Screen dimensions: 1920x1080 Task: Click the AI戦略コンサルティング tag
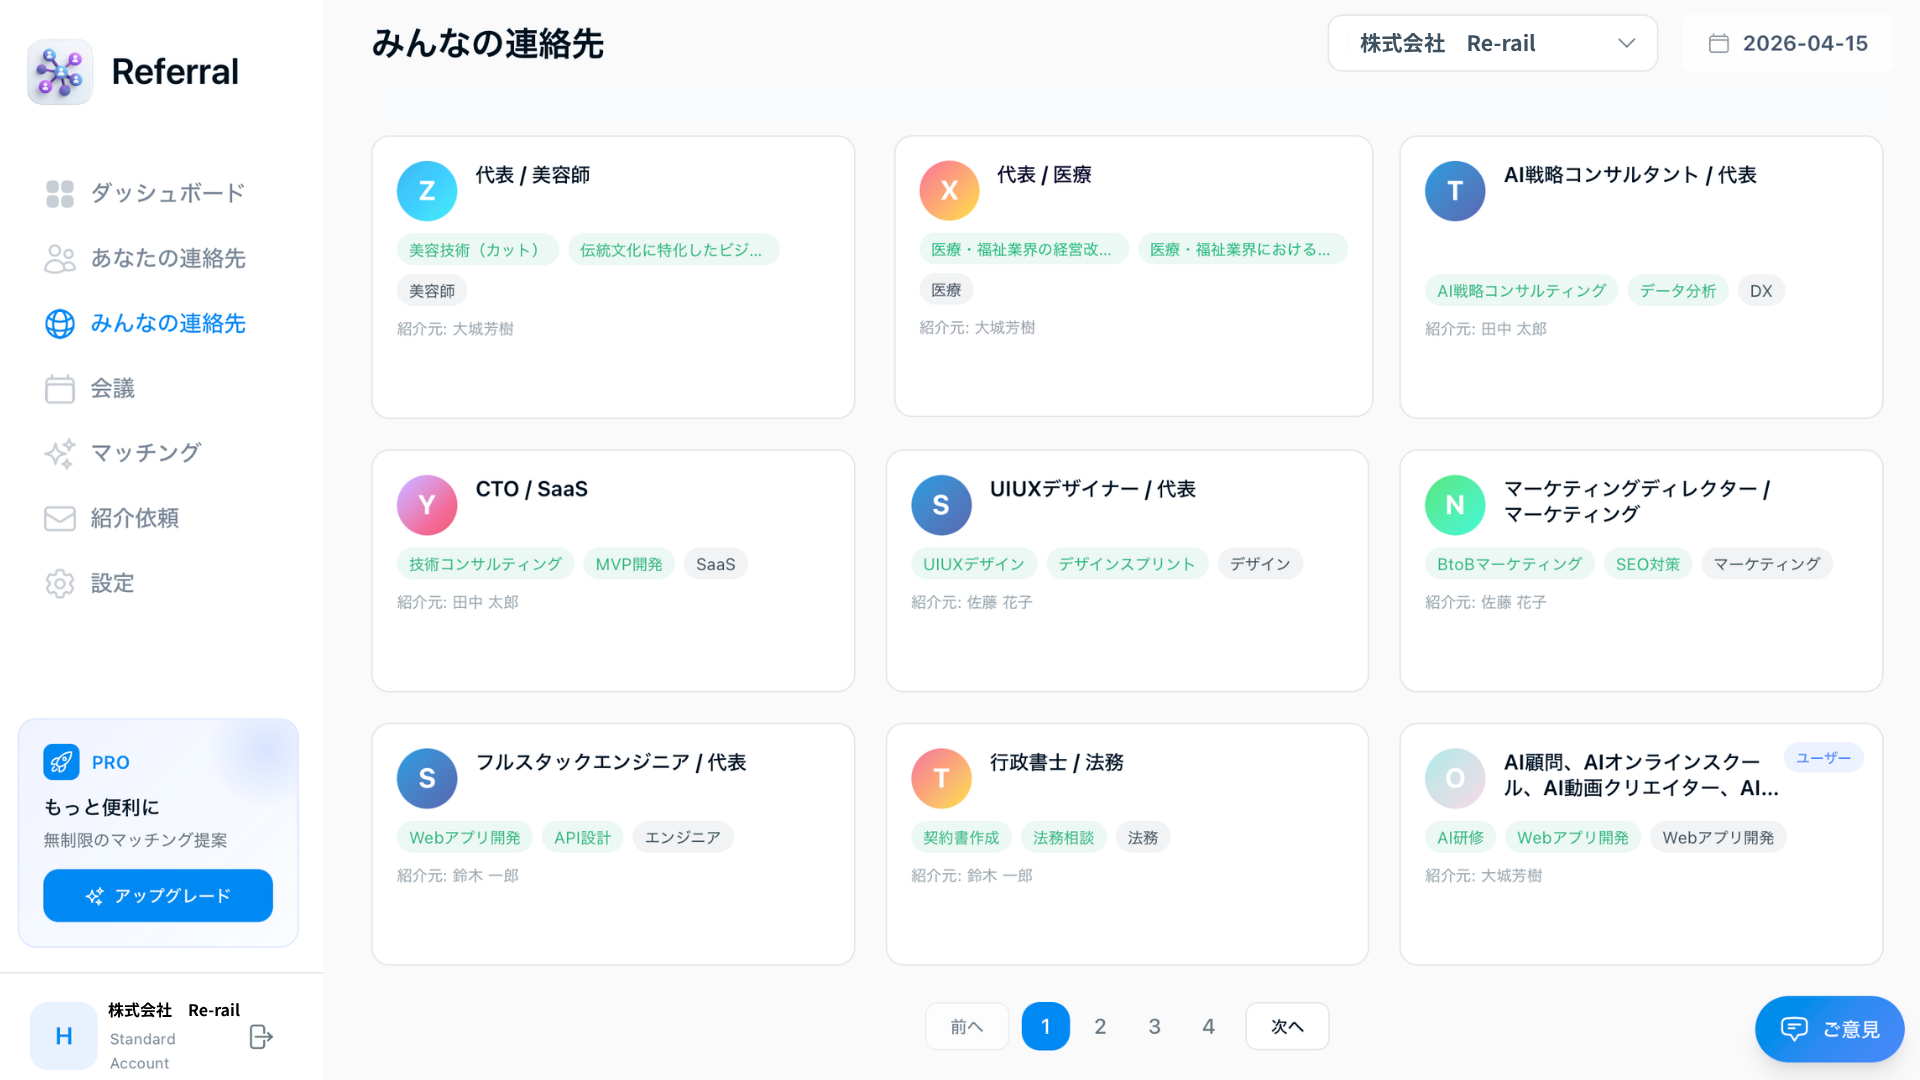[1521, 291]
